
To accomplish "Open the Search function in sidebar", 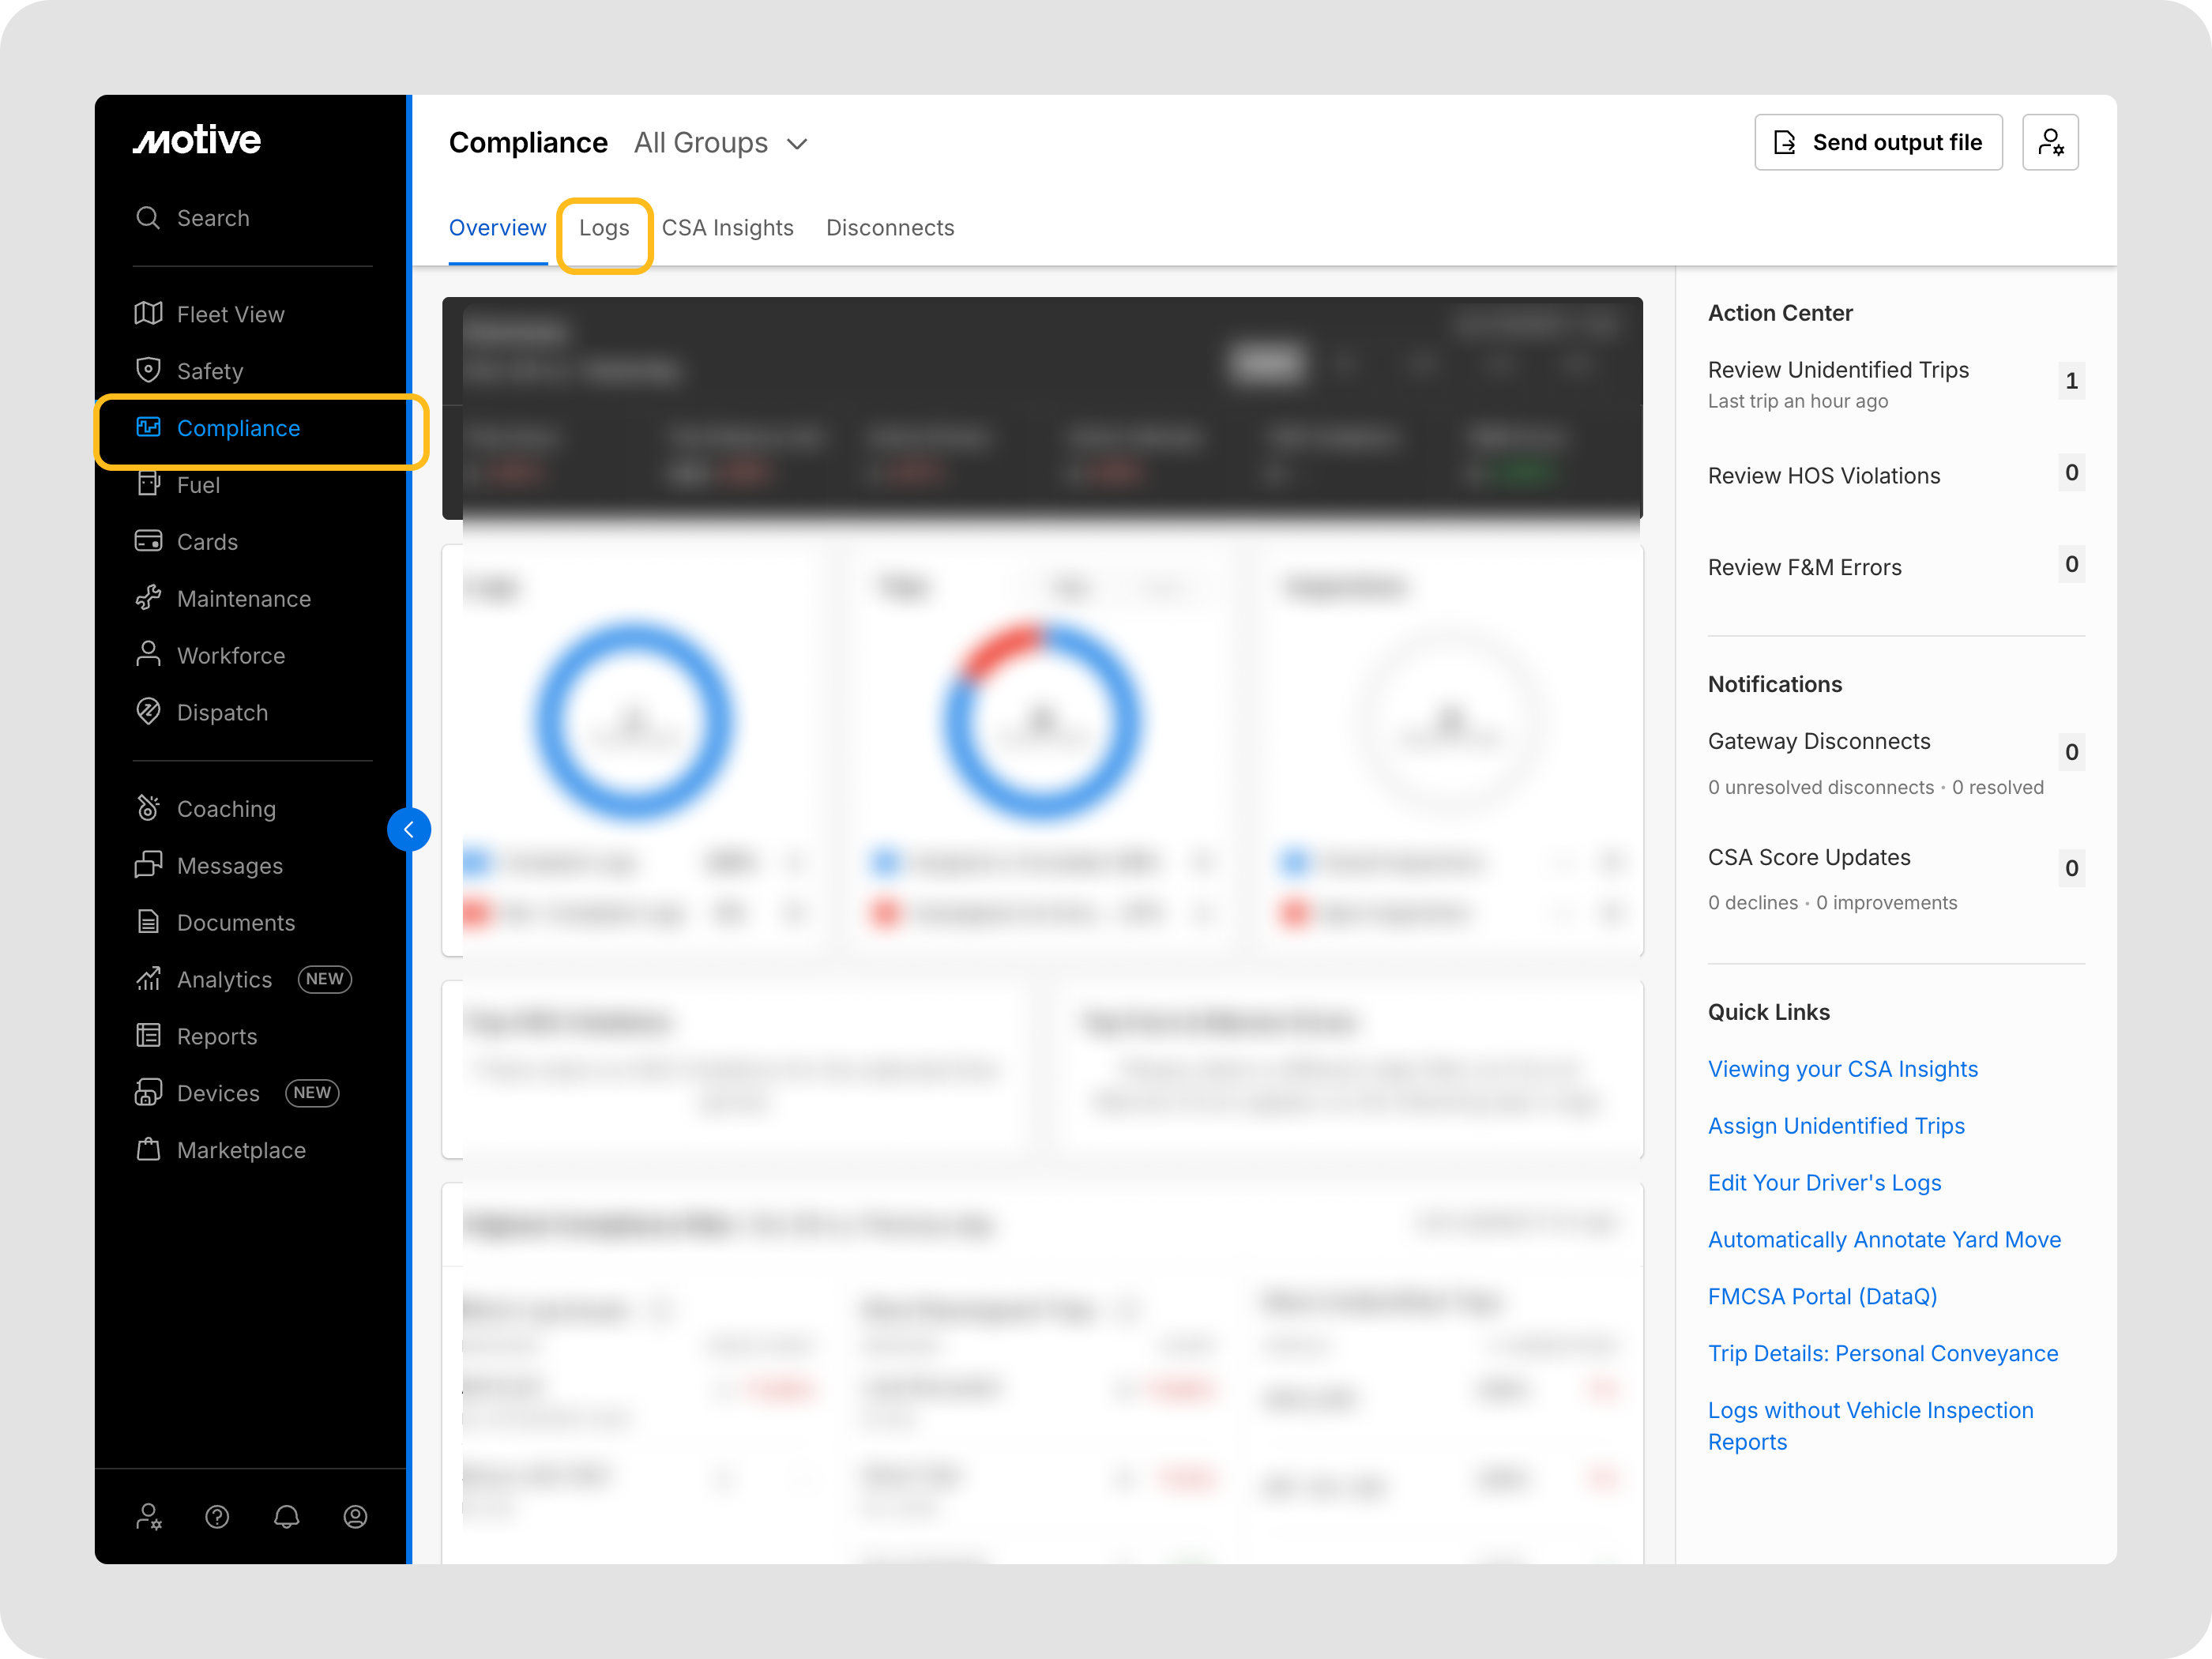I will 213,217.
